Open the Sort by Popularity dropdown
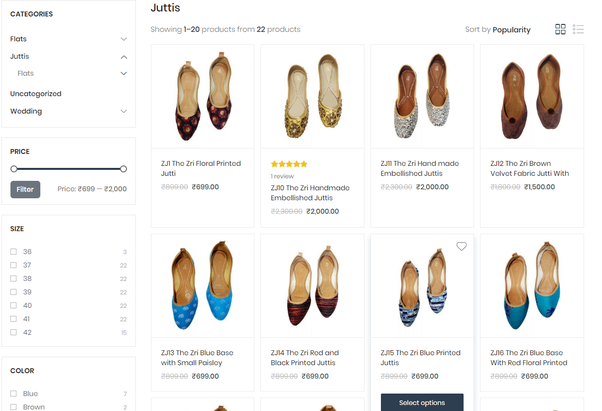602x411 pixels. point(498,30)
